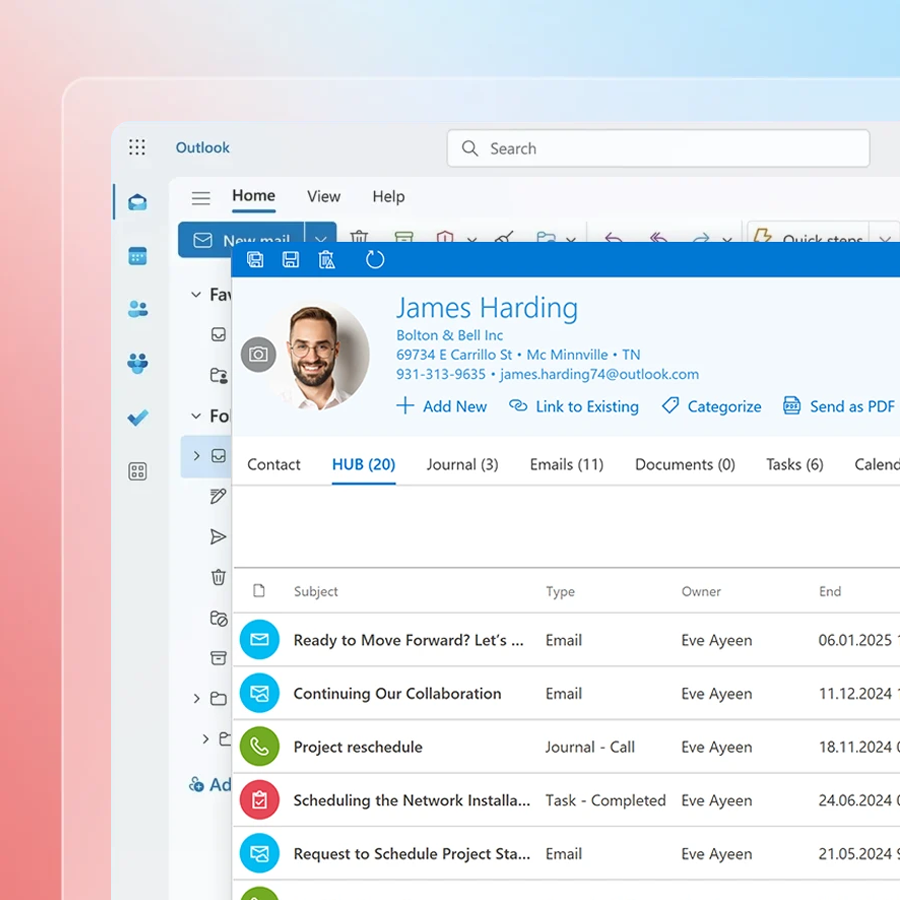This screenshot has width=900, height=900.
Task: Open the Forward options dropdown arrow
Action: (x=727, y=239)
